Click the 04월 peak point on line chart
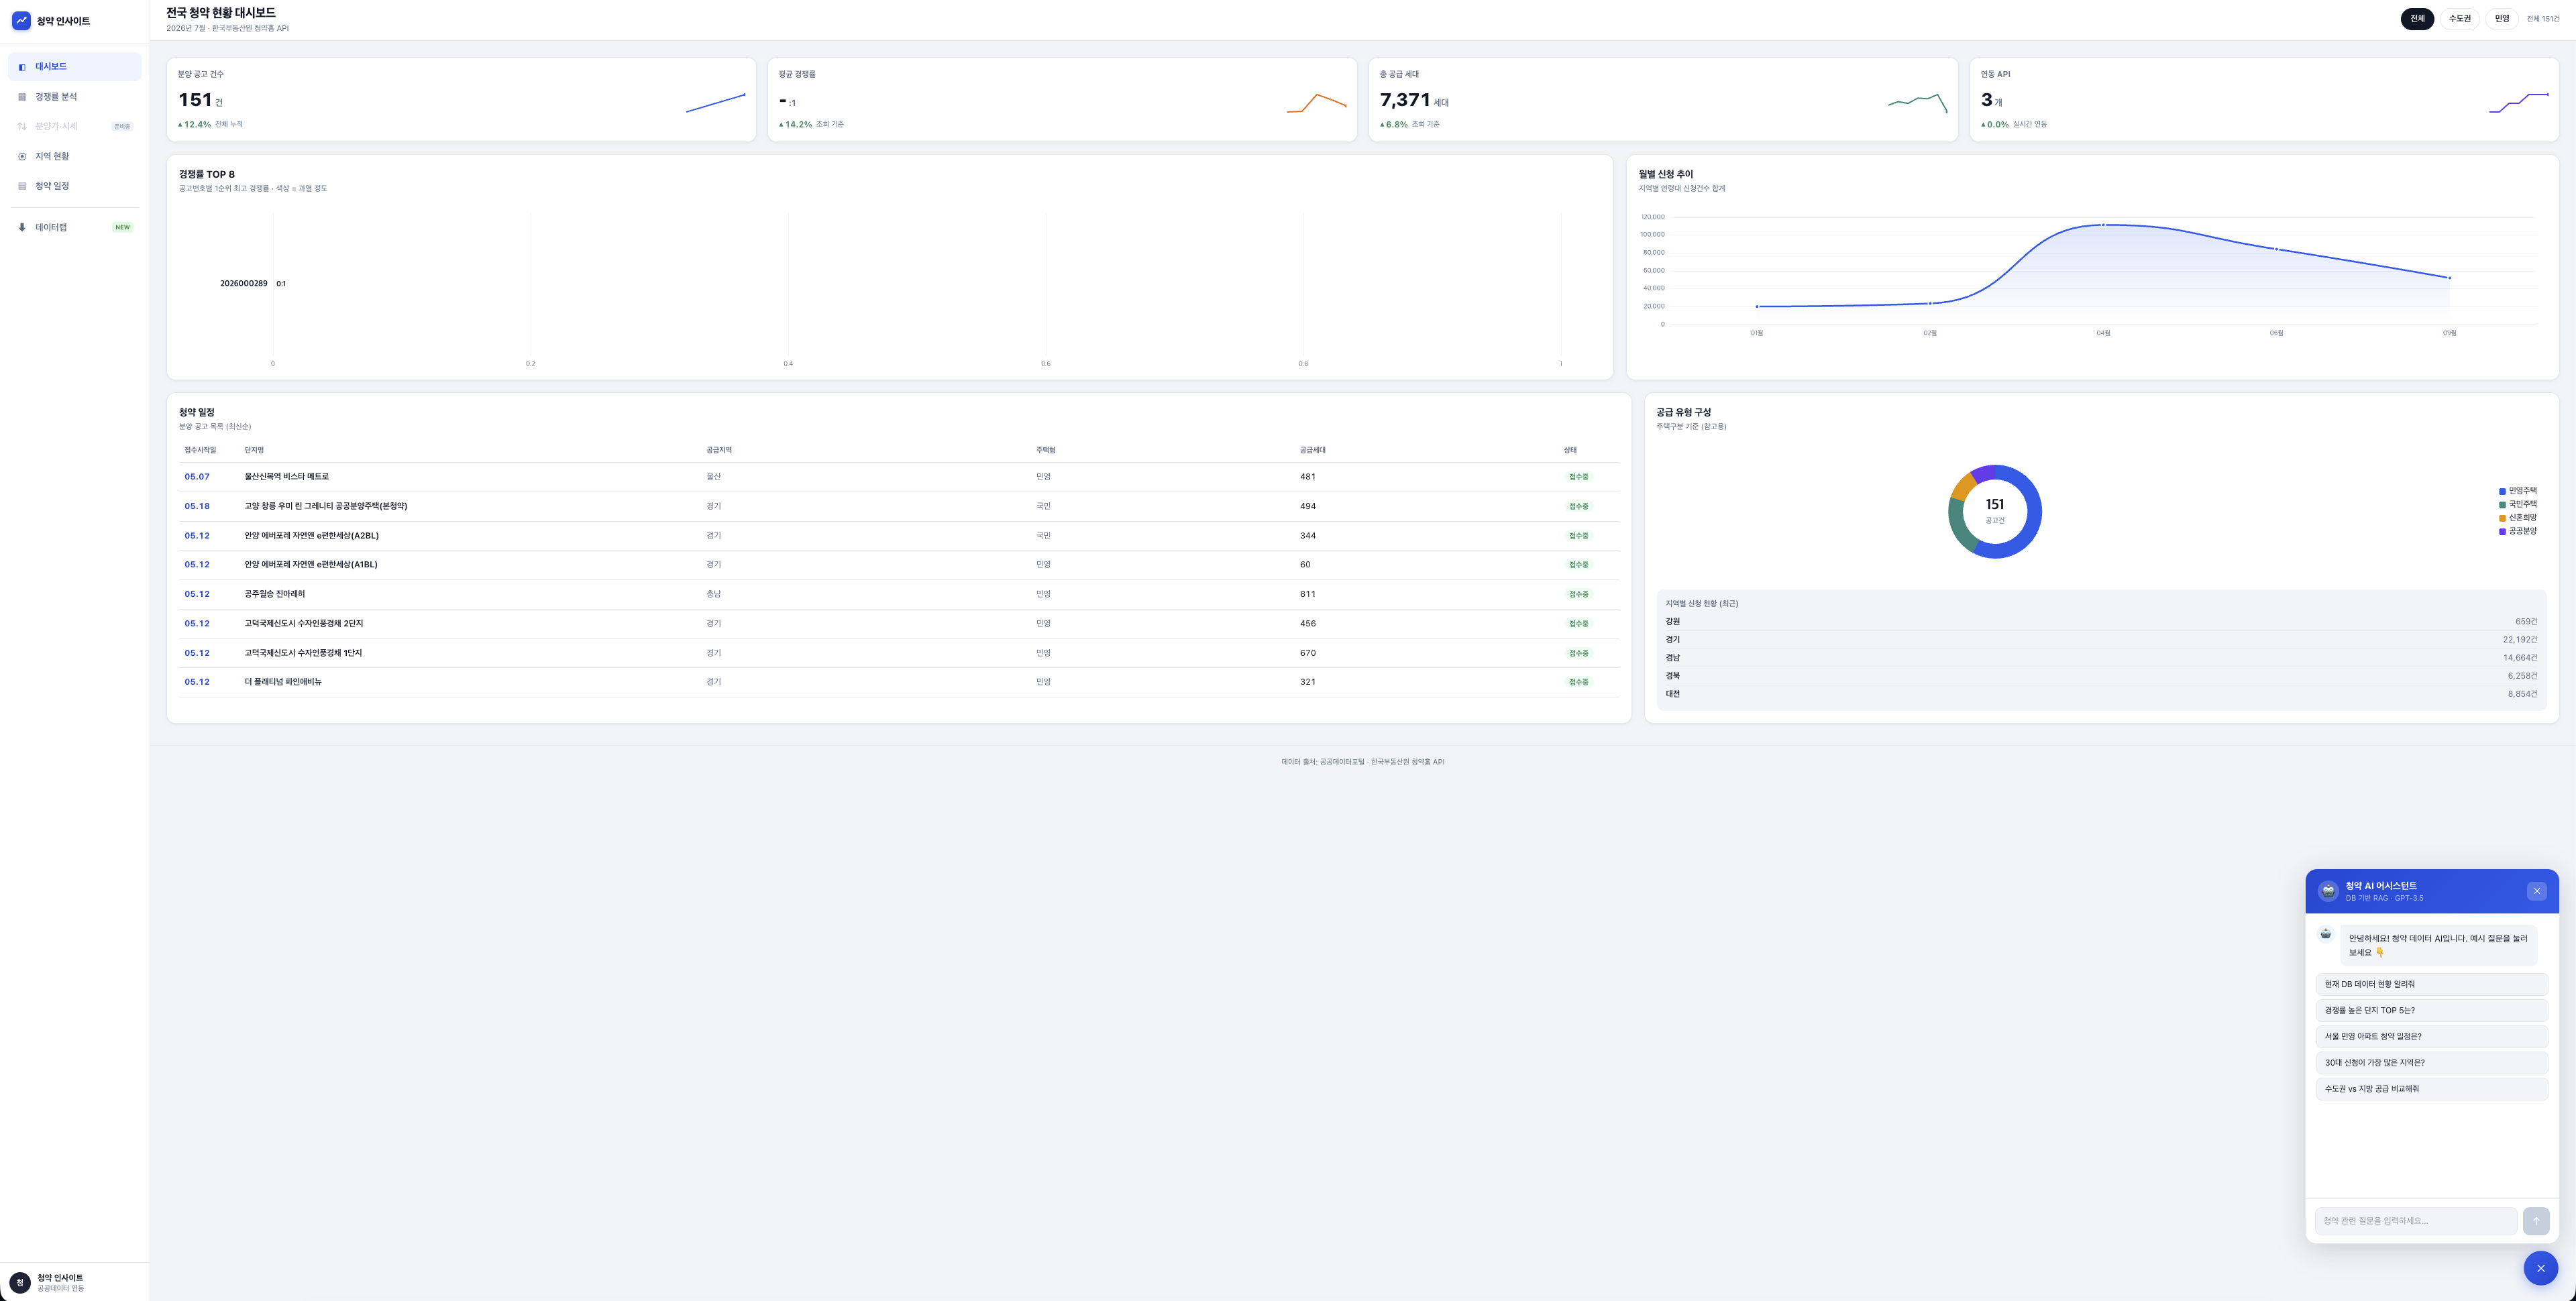 (2103, 225)
